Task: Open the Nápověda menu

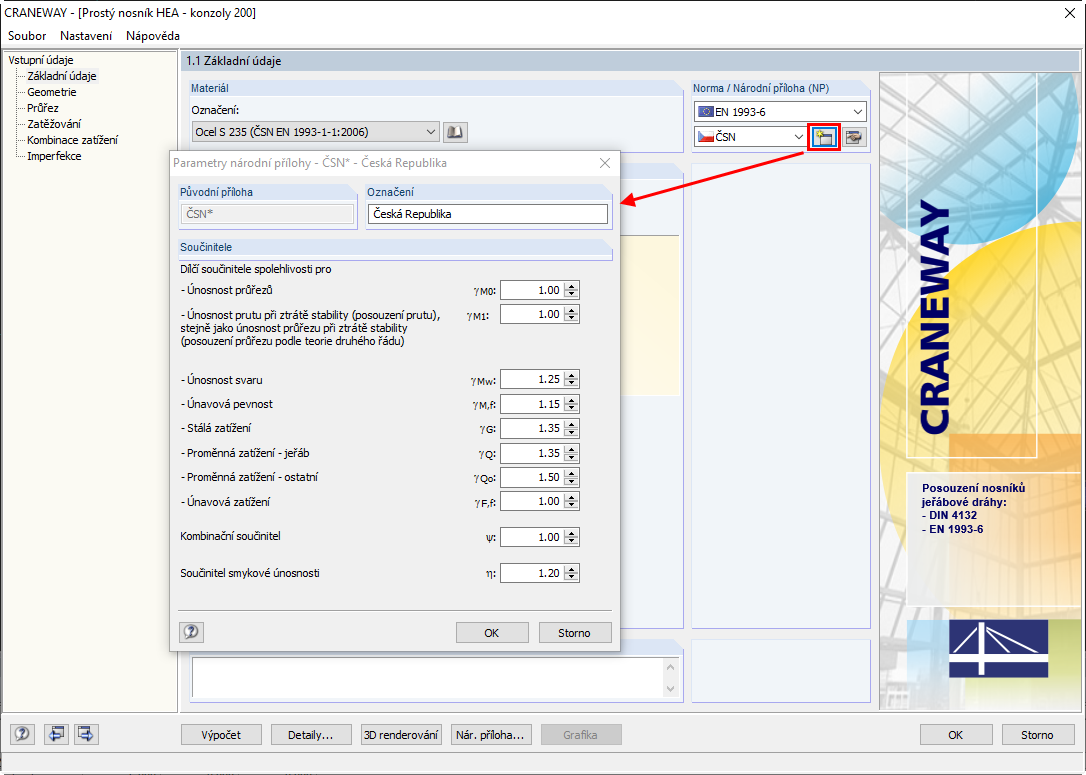Action: (152, 35)
